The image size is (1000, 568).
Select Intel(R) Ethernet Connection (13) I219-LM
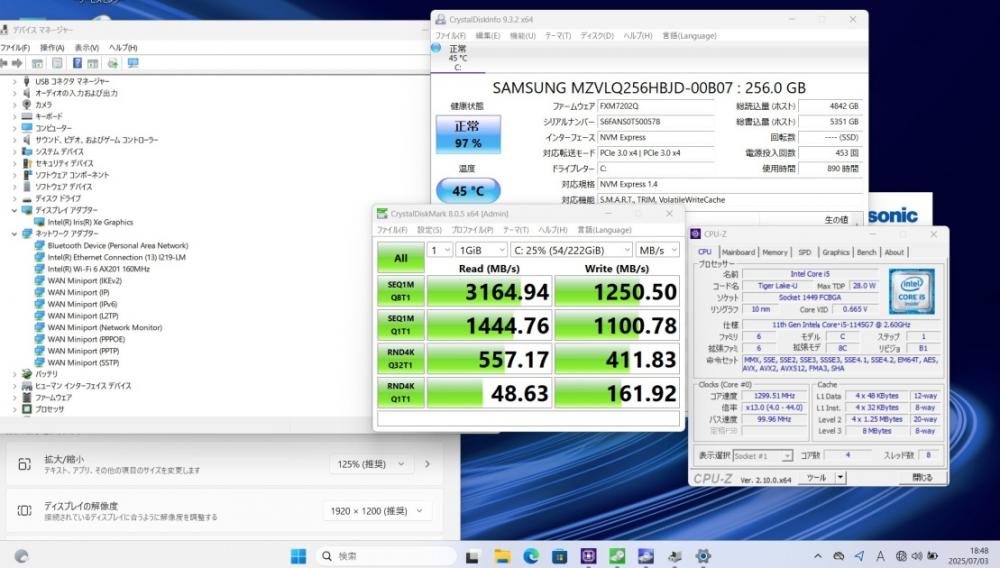(x=116, y=258)
